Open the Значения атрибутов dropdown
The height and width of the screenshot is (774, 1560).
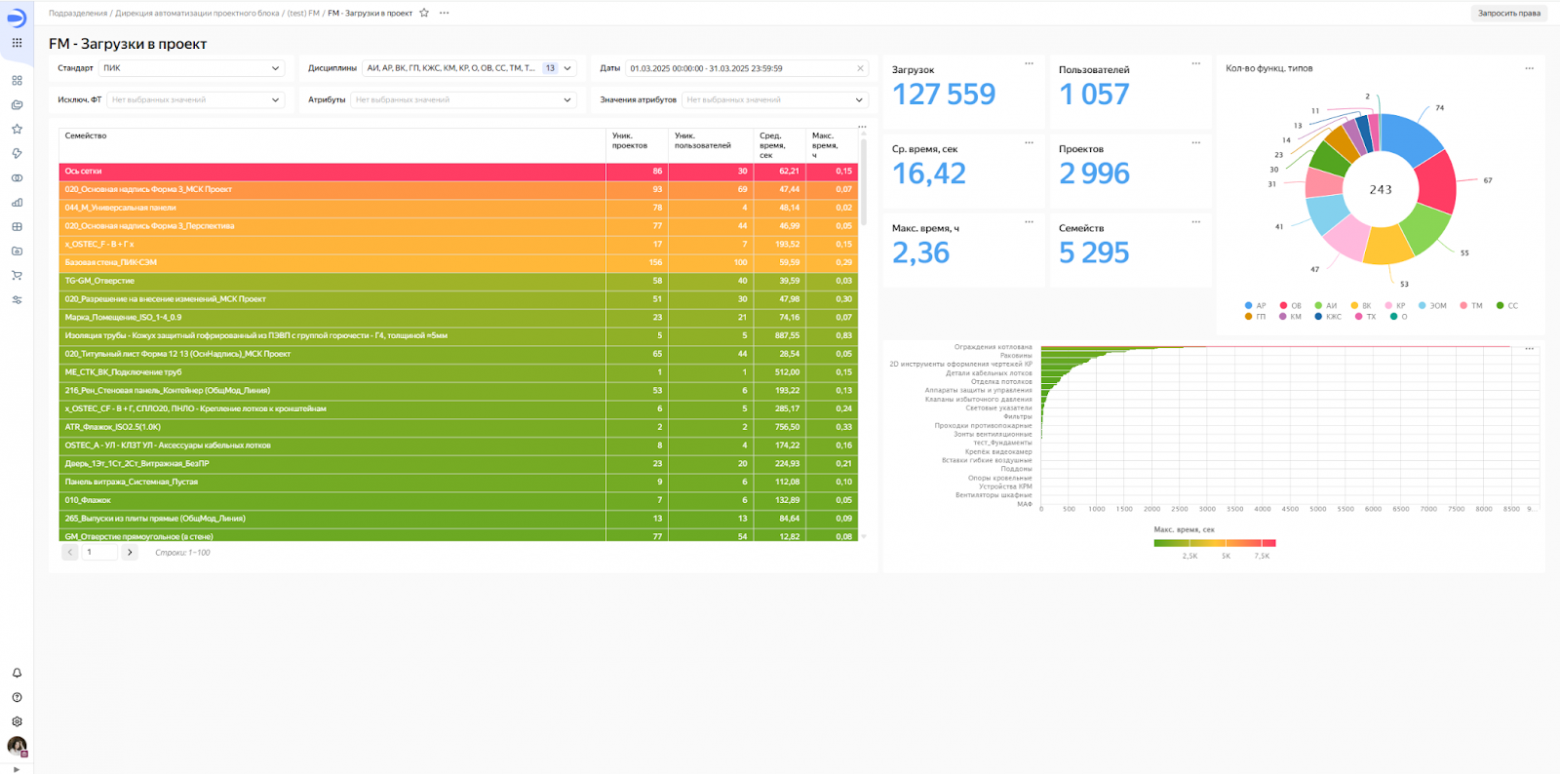point(774,100)
